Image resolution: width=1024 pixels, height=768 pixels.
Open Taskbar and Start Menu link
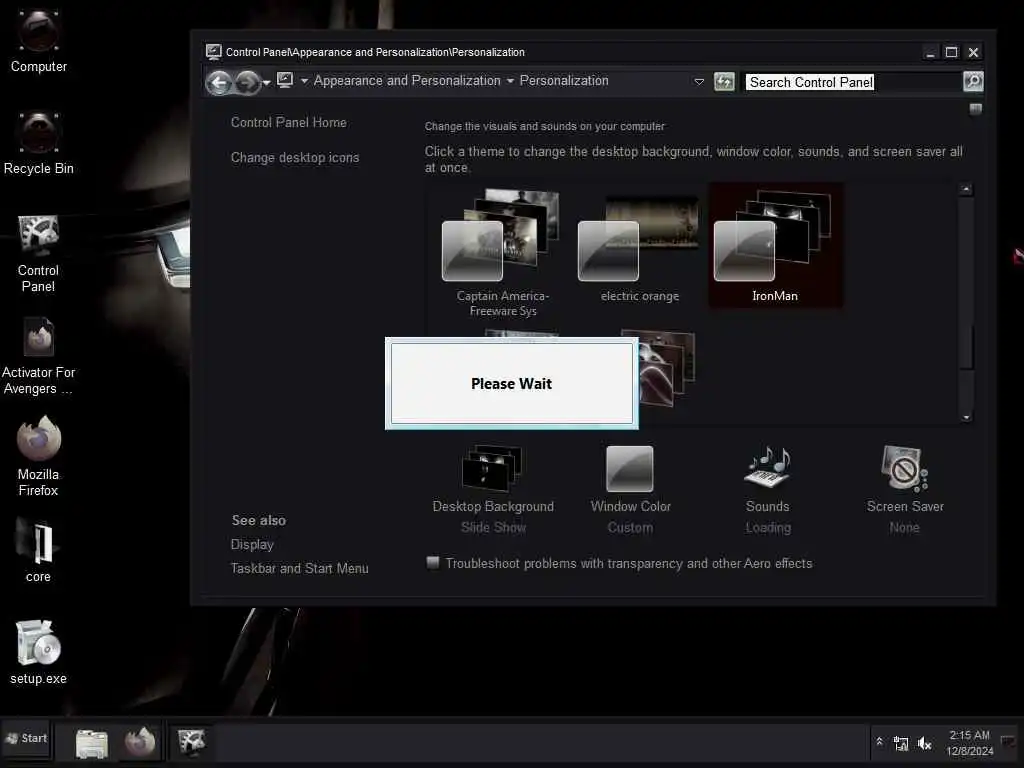click(299, 568)
